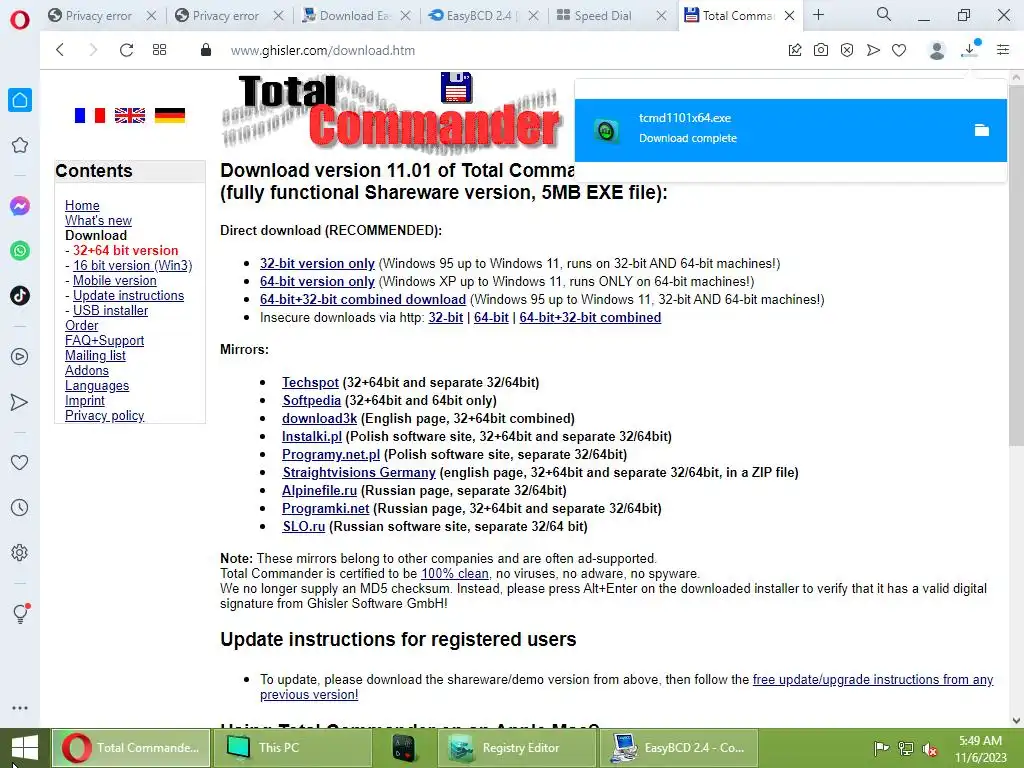Image resolution: width=1024 pixels, height=768 pixels.
Task: Switch to the Download EasyBCD tab
Action: (357, 16)
